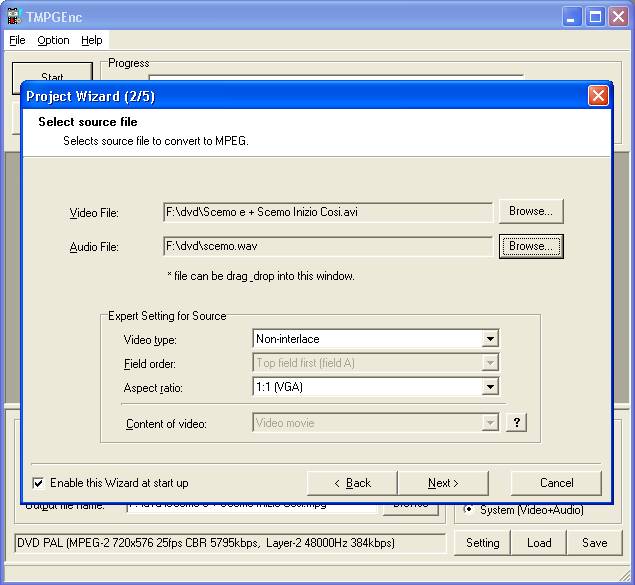635x585 pixels.
Task: Click the Save button in main window
Action: (595, 542)
